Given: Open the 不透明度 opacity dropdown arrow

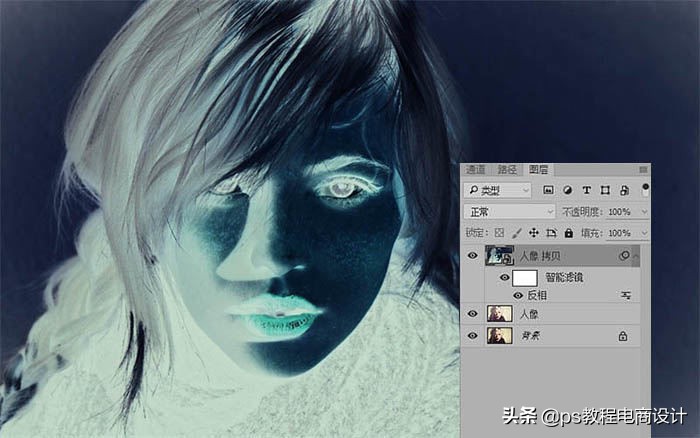Looking at the screenshot, I should point(643,212).
